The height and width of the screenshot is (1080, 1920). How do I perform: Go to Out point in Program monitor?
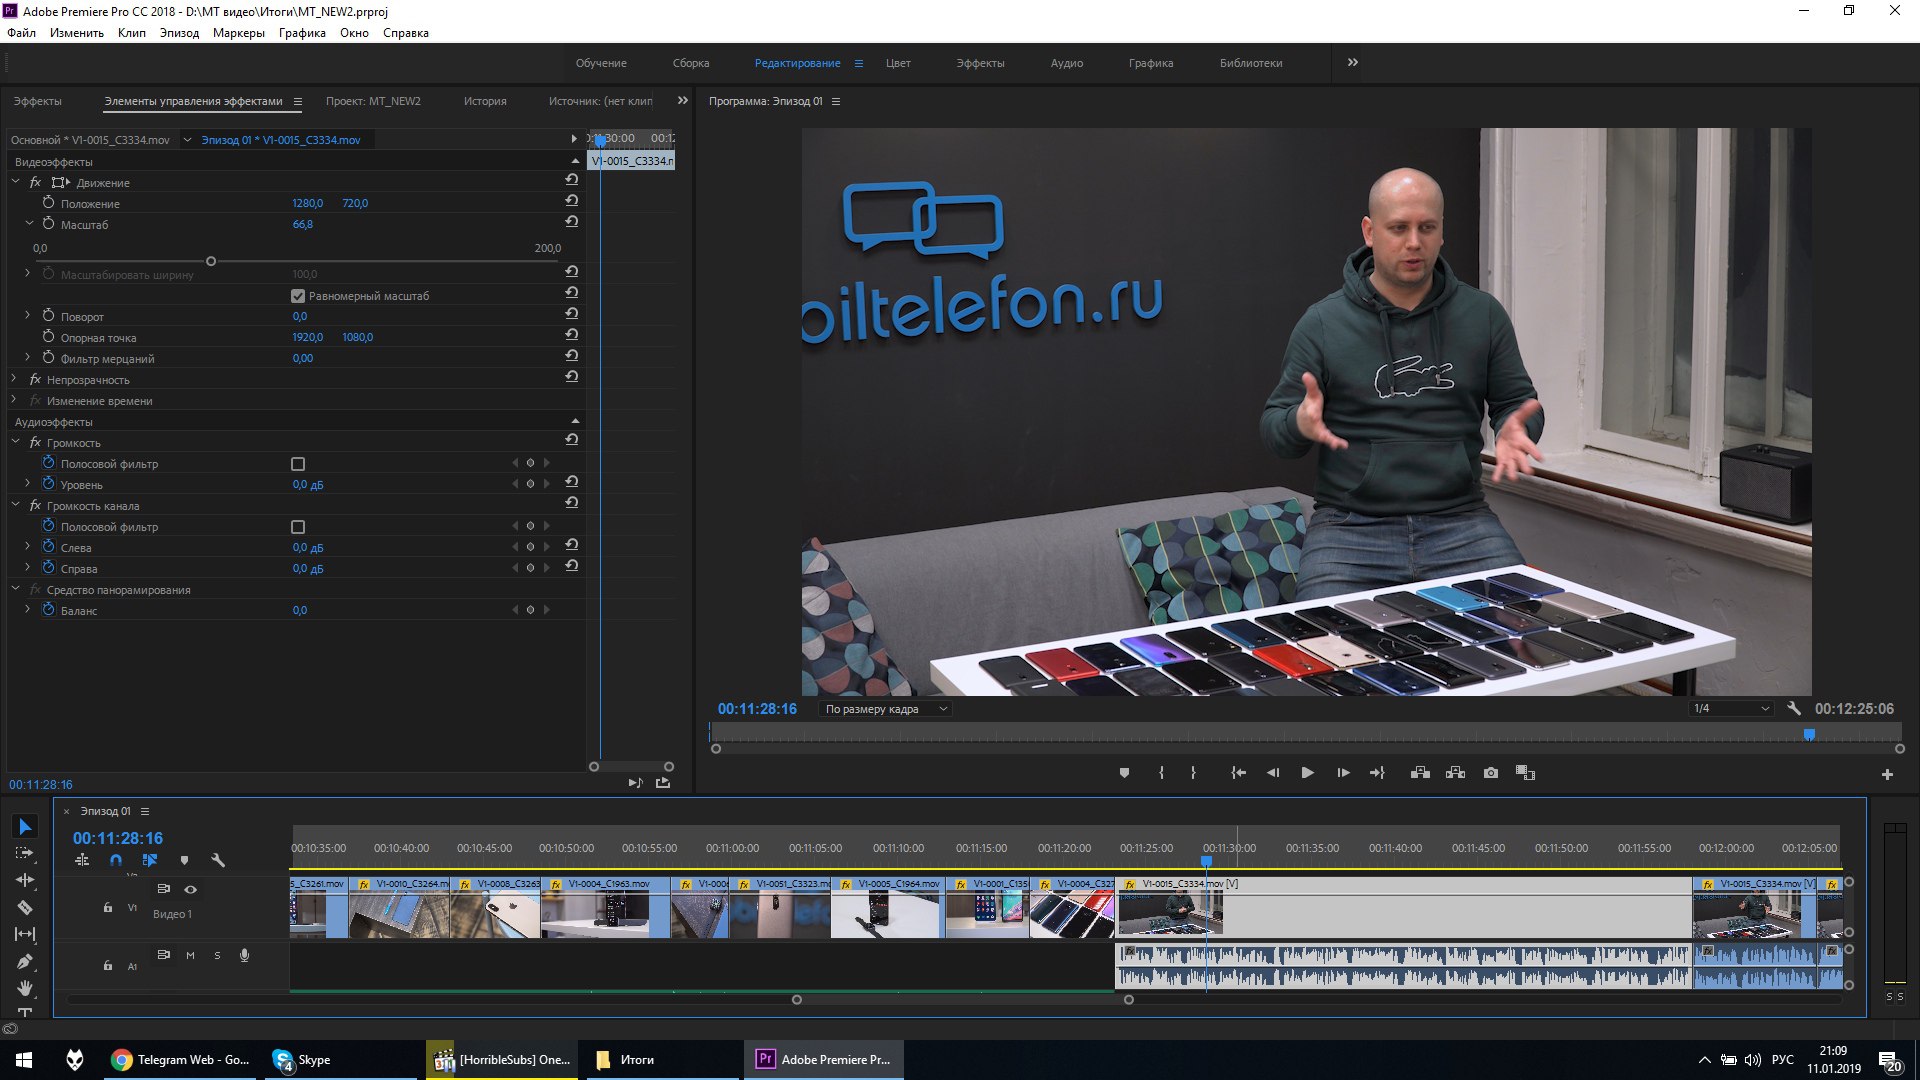point(1377,773)
